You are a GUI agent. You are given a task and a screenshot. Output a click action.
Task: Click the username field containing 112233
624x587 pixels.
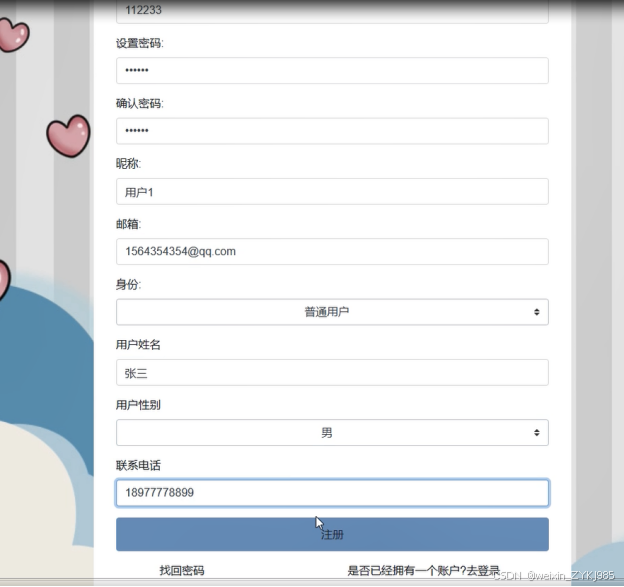point(332,11)
